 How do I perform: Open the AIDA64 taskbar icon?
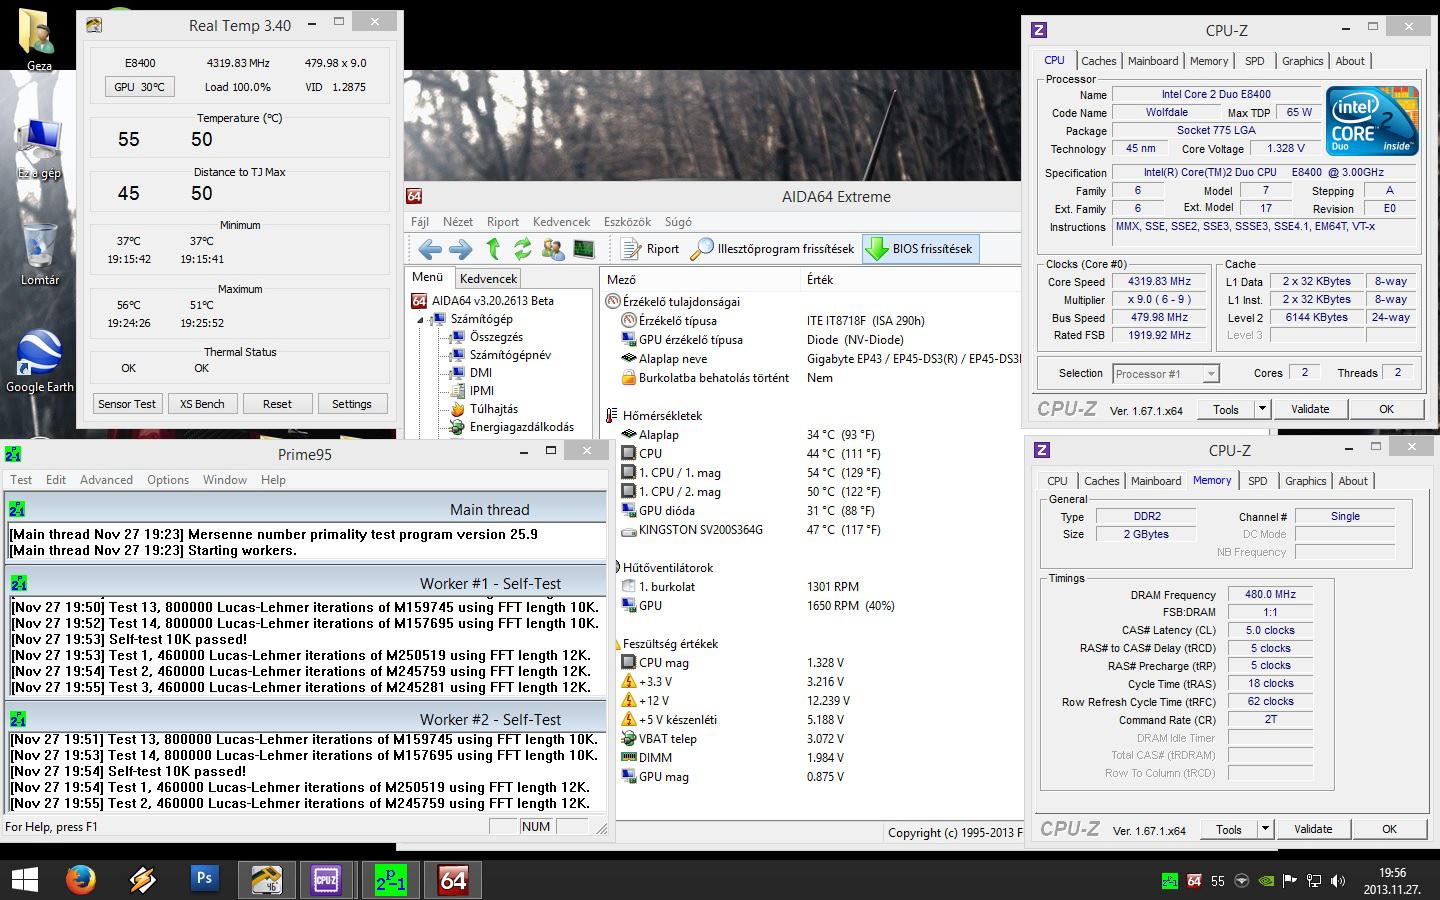pos(452,879)
